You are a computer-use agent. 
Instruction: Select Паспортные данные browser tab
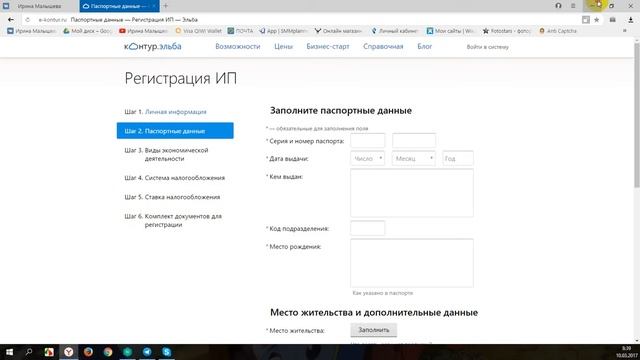tap(119, 6)
